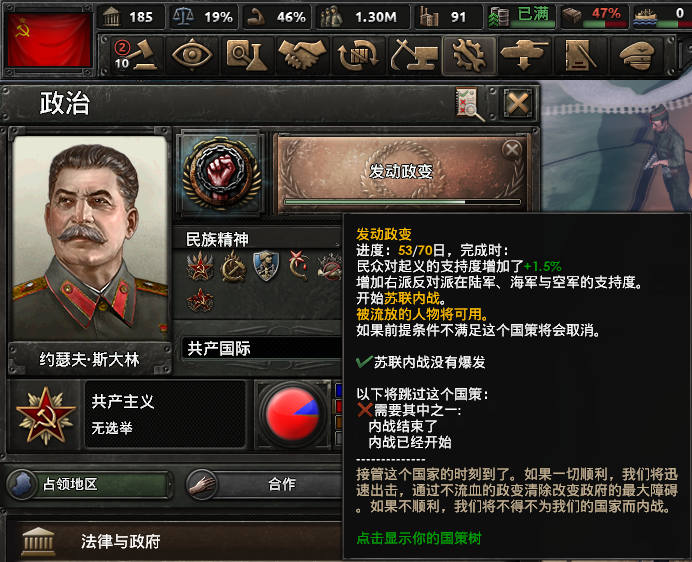
Task: Click the 占领地区 button
Action: (x=90, y=484)
